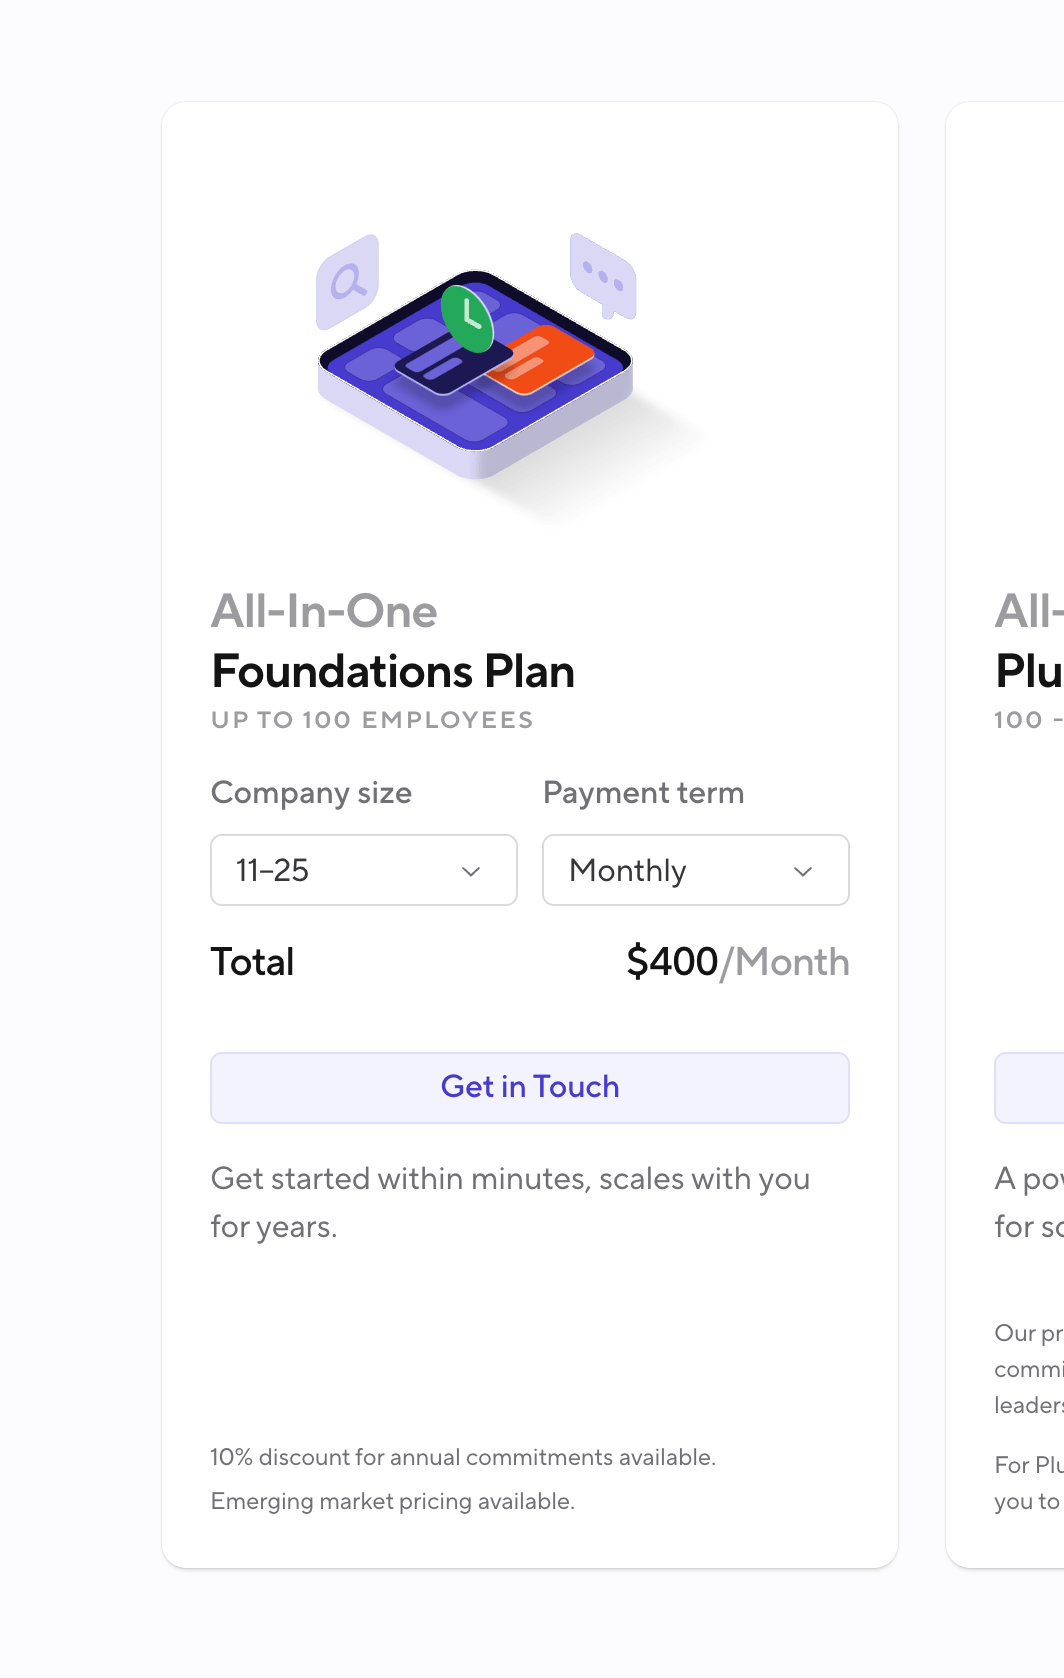The height and width of the screenshot is (1678, 1064).
Task: Click the Foundations Plan heading
Action: point(393,671)
